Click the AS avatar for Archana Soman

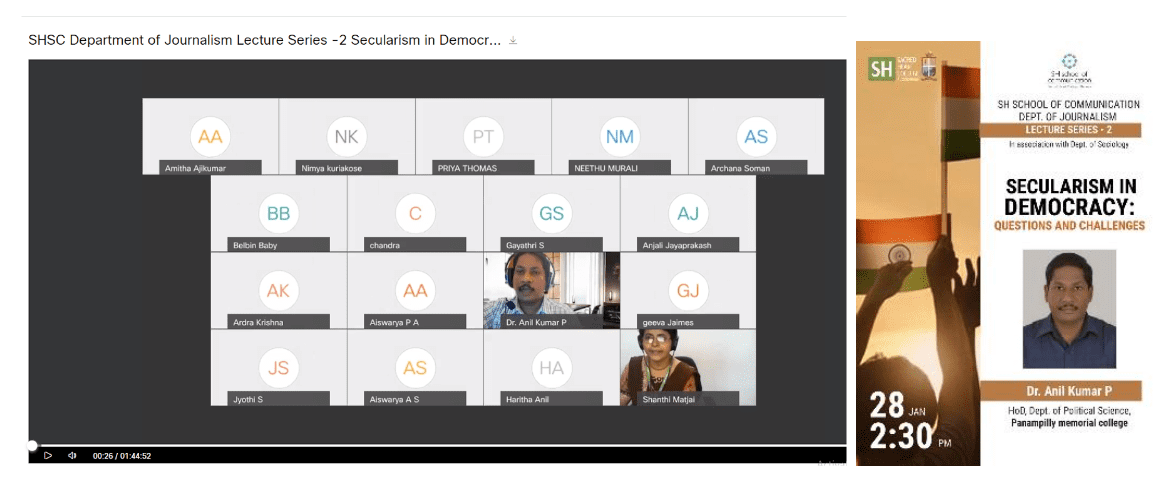pos(755,136)
